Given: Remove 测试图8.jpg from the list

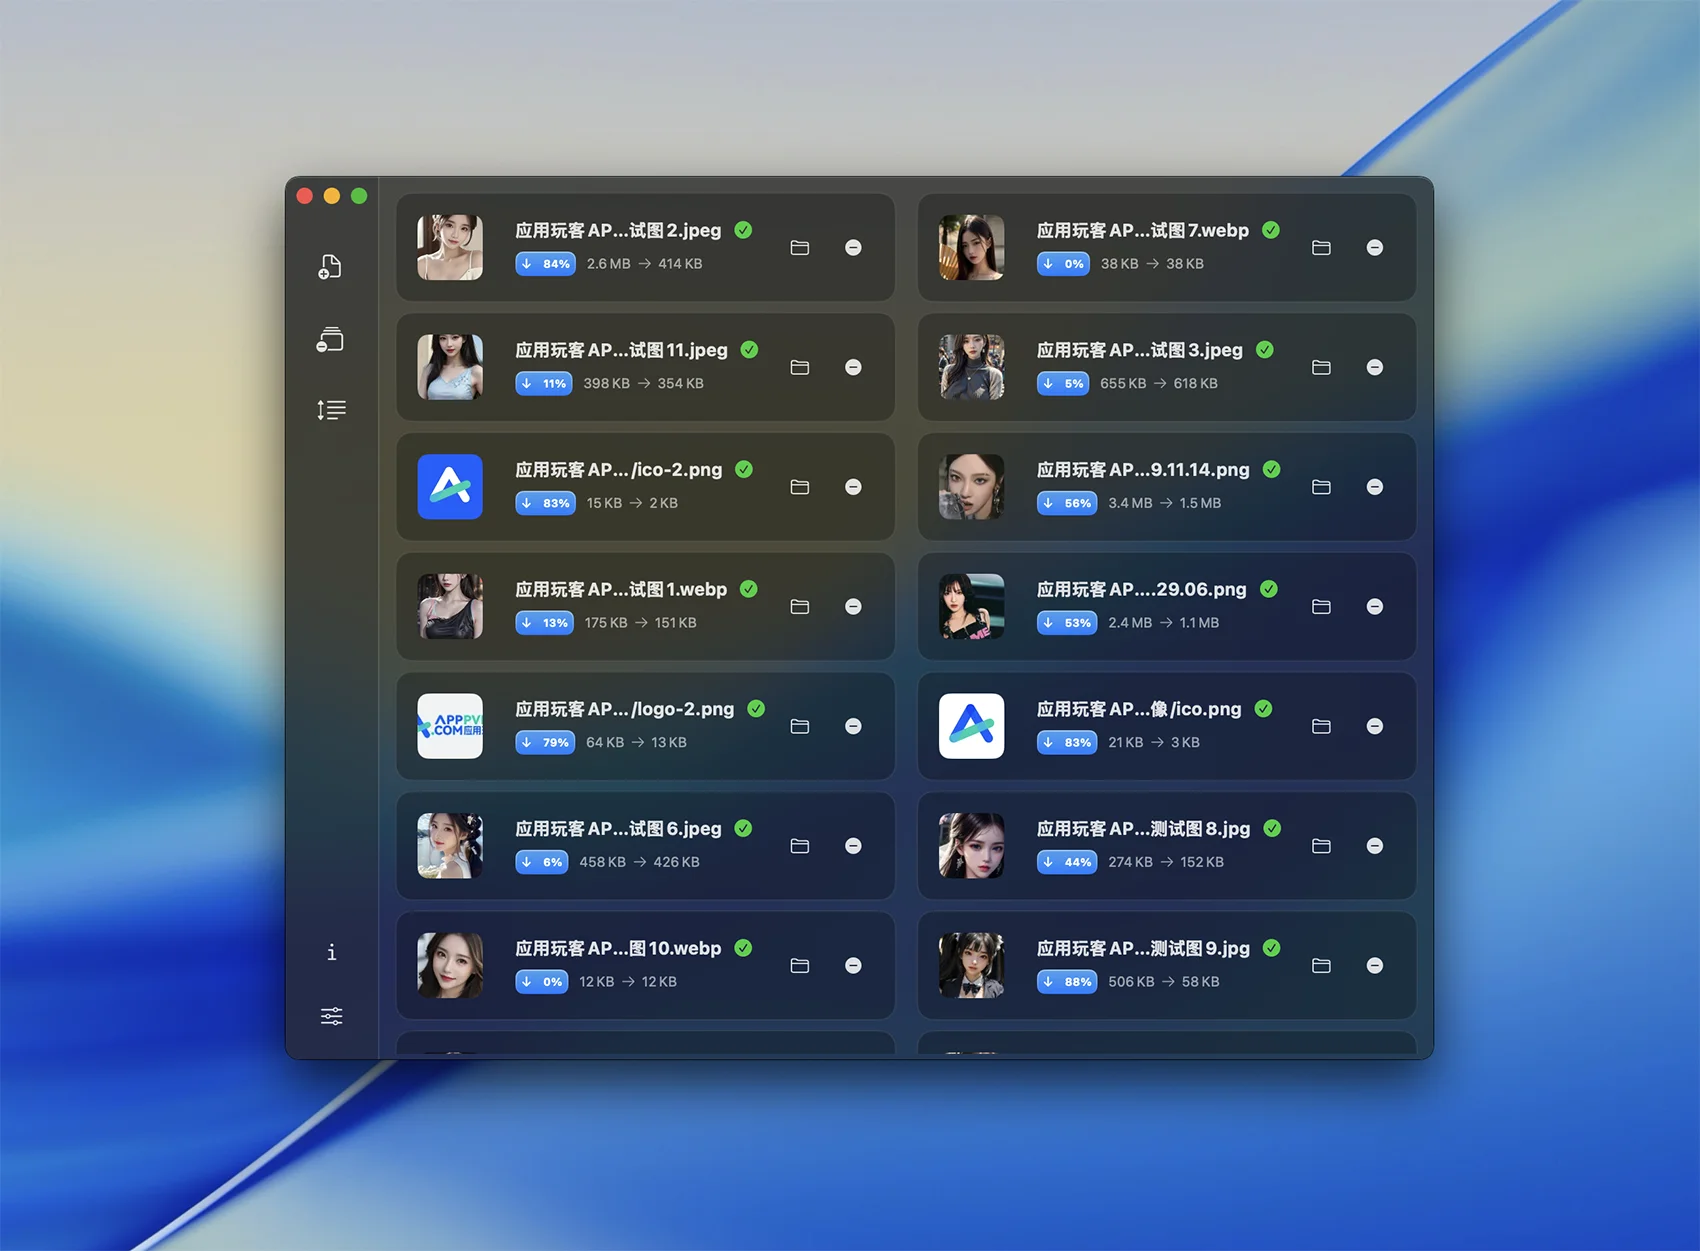Looking at the screenshot, I should pyautogui.click(x=1374, y=846).
